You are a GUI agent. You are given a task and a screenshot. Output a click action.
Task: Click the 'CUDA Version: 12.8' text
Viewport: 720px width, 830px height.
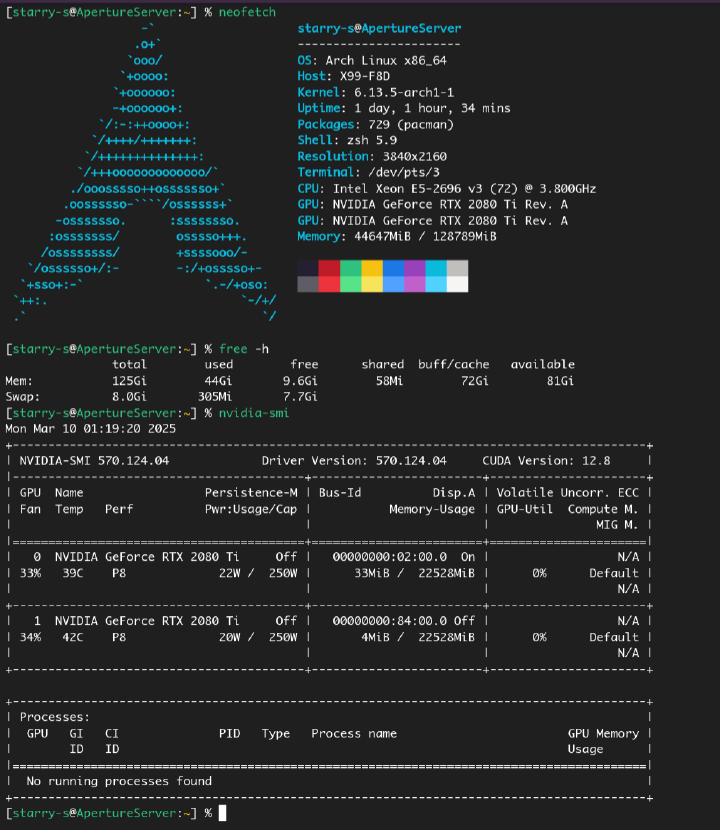(x=546, y=461)
